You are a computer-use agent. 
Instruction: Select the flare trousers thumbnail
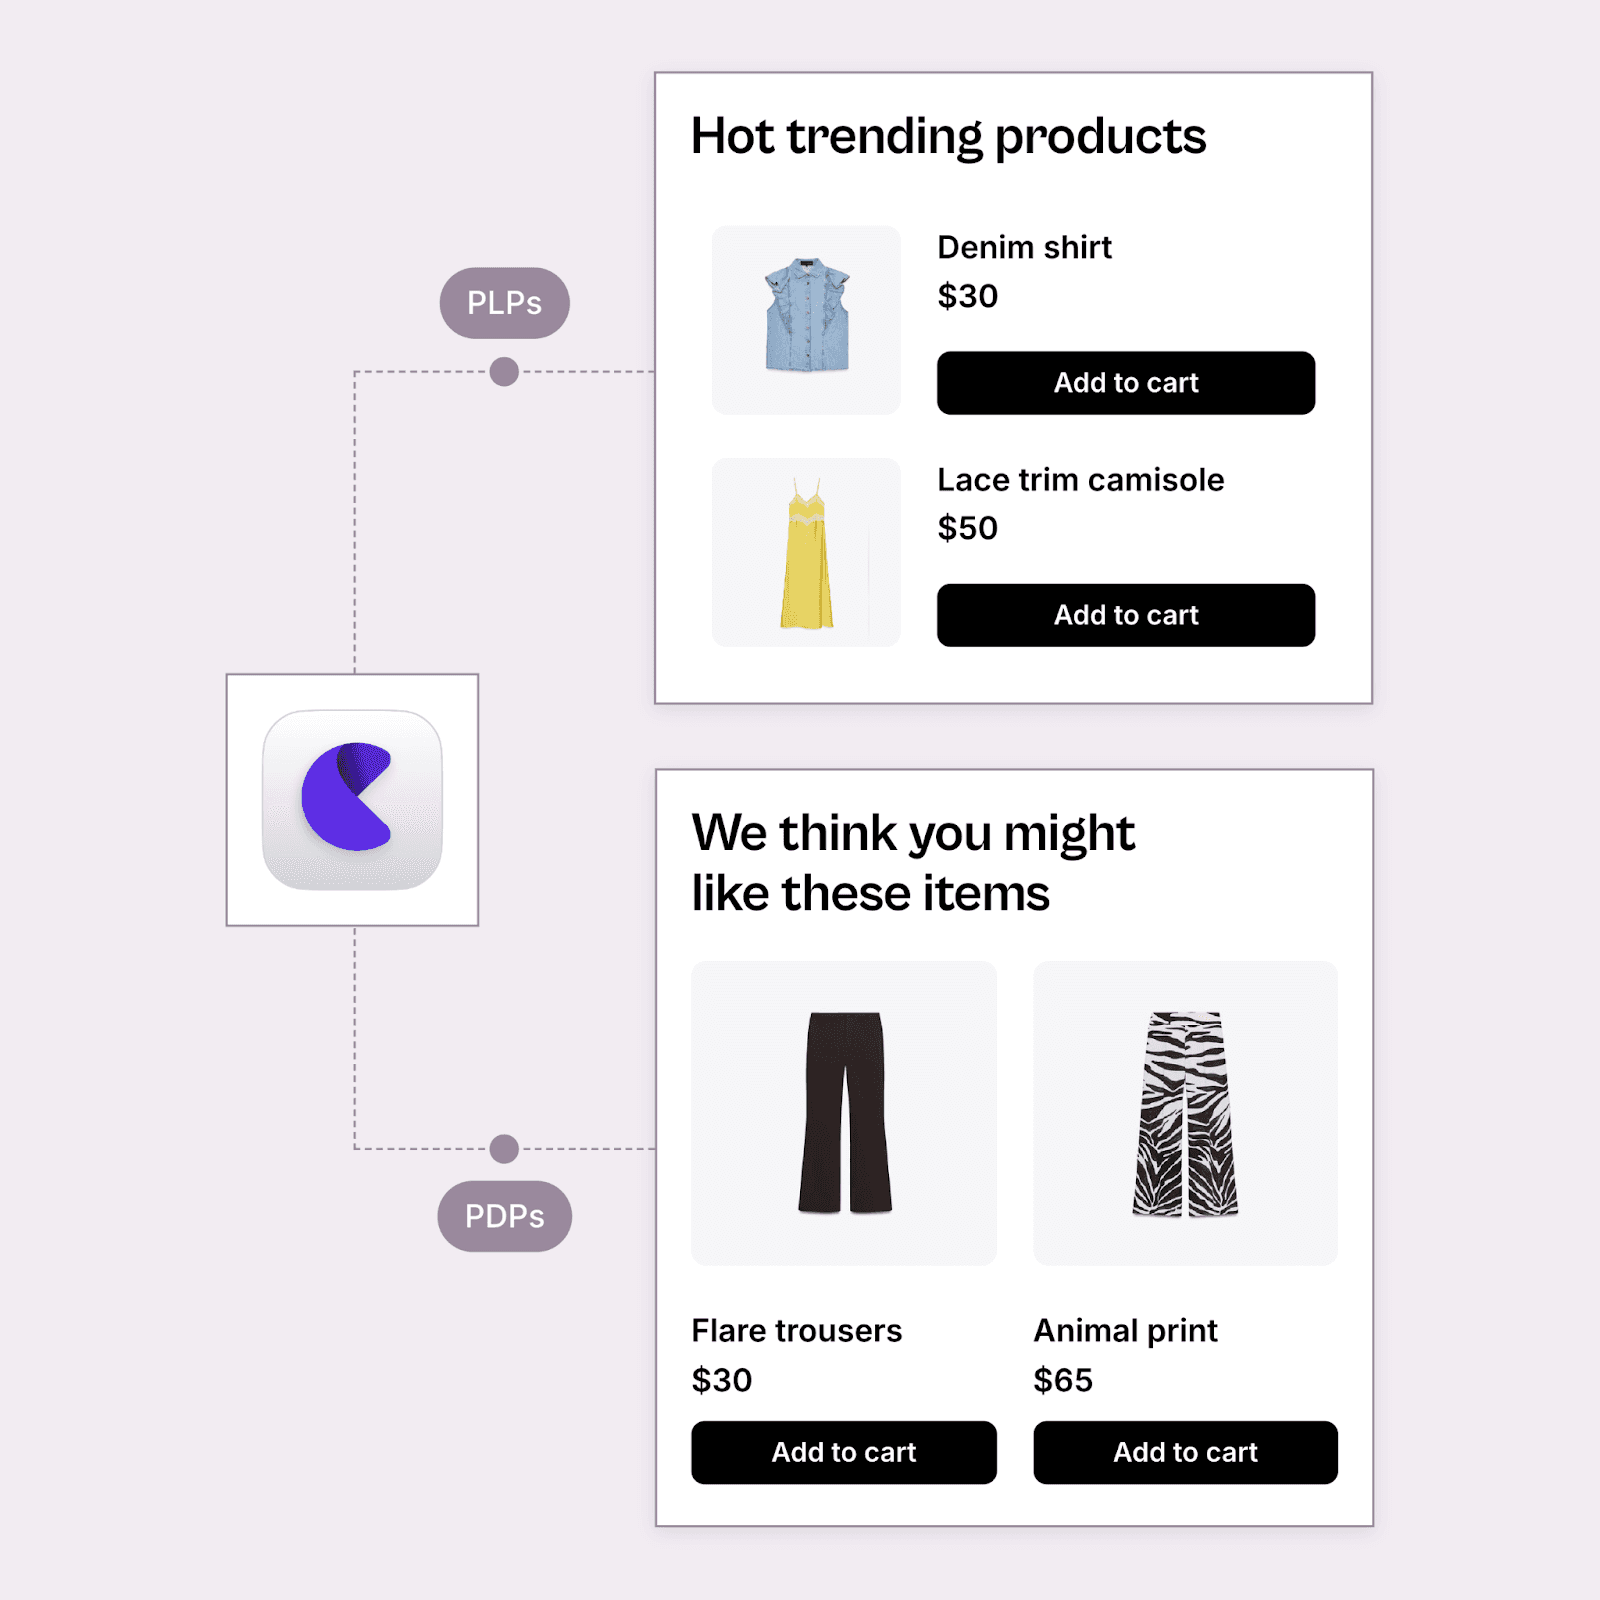pyautogui.click(x=844, y=1113)
